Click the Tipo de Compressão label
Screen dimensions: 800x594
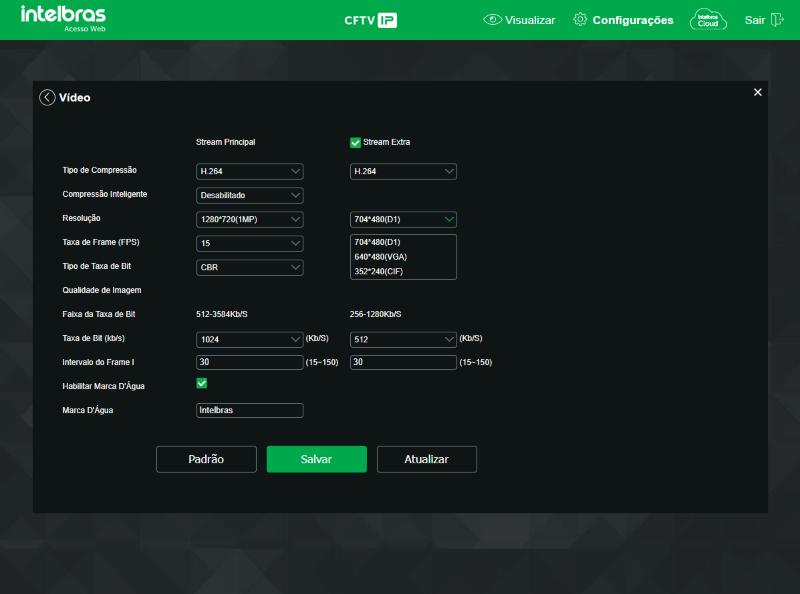tap(99, 170)
